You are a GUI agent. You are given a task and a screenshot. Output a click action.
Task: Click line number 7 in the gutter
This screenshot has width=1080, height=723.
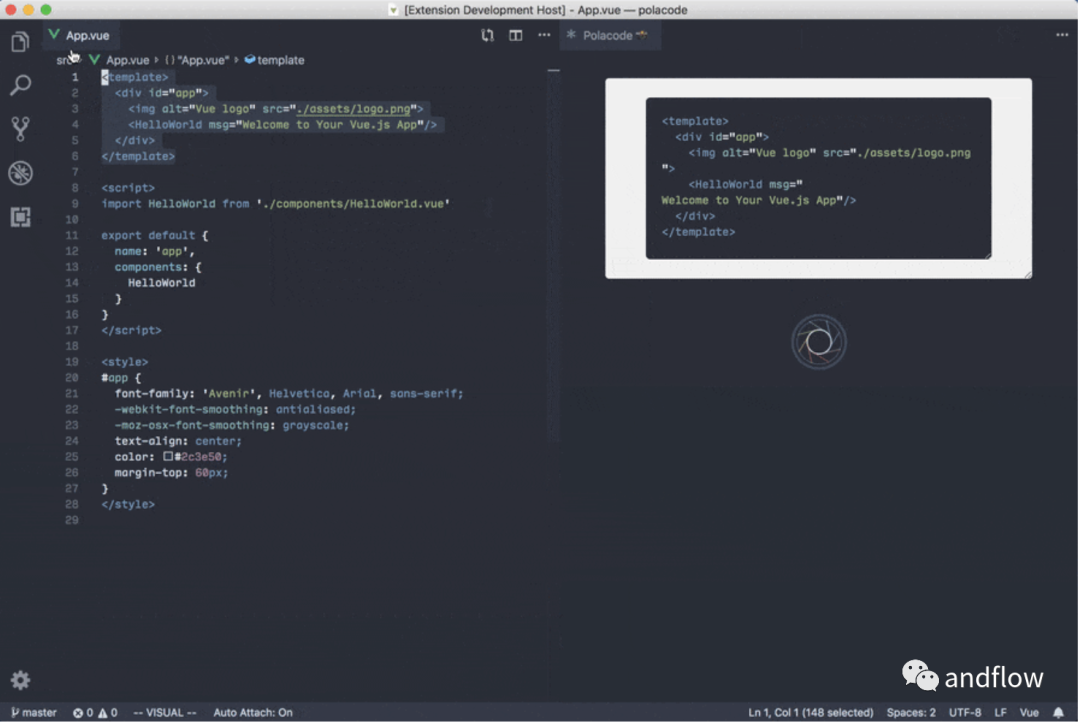pyautogui.click(x=75, y=172)
